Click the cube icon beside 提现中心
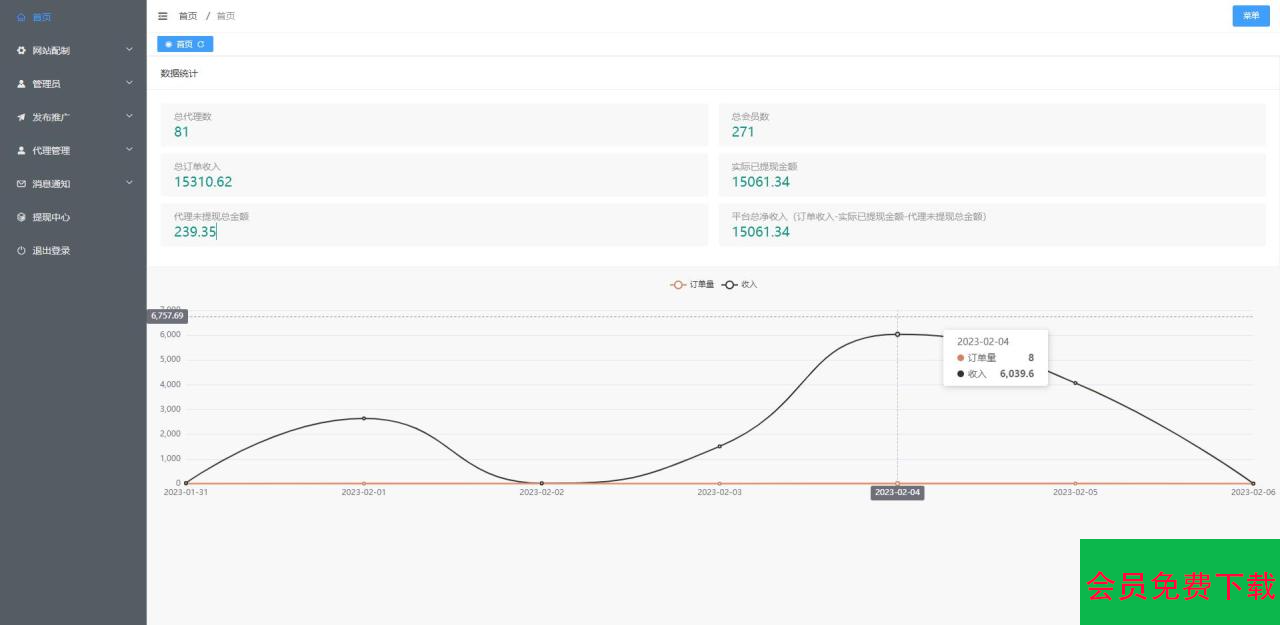 tap(21, 217)
